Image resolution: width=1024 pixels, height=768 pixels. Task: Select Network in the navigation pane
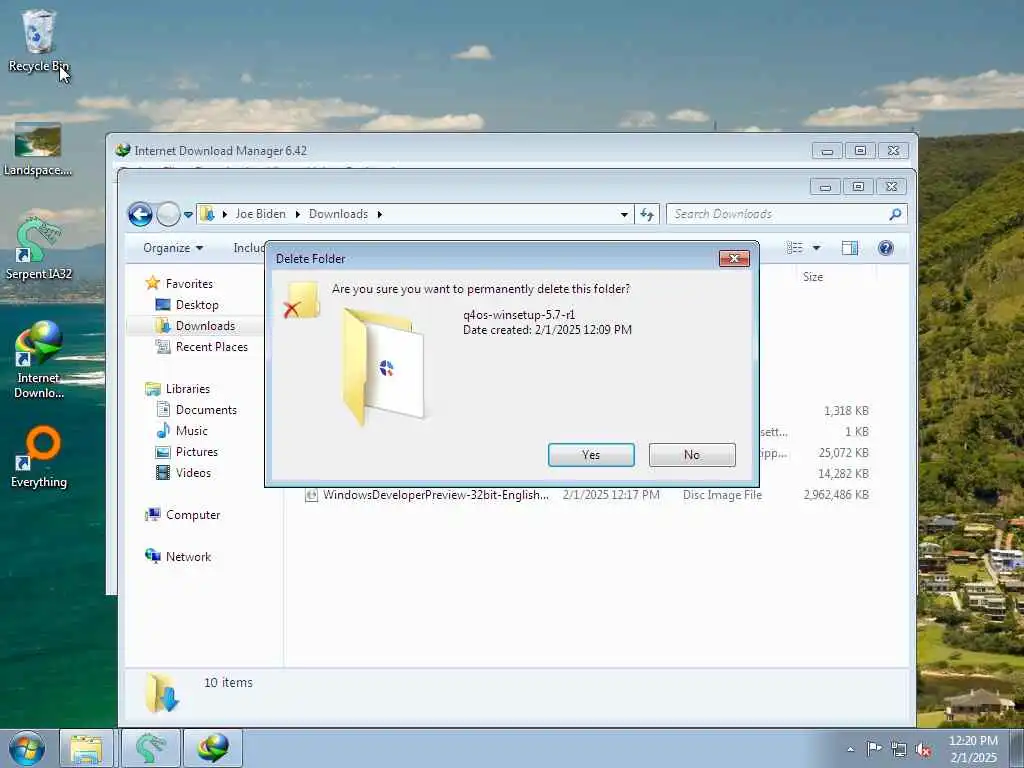click(188, 557)
